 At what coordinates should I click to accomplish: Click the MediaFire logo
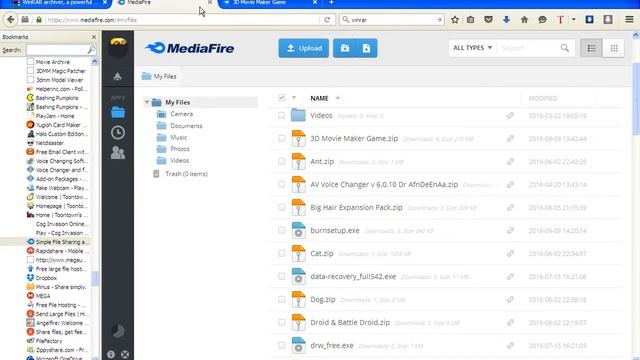point(189,48)
